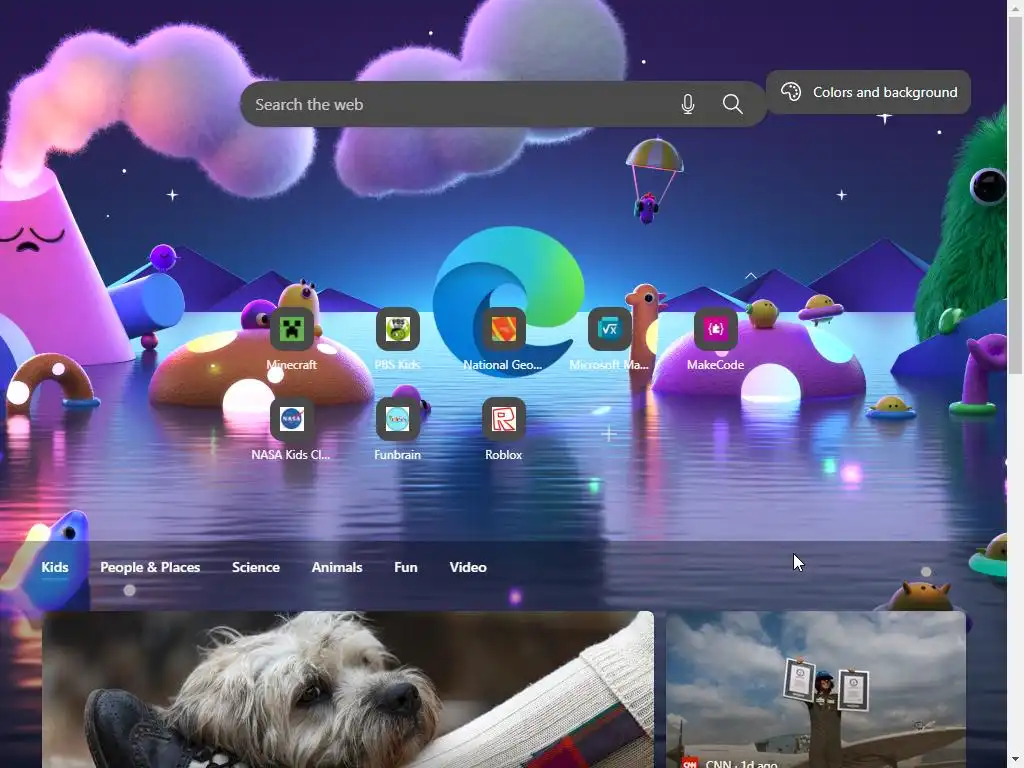Click the CNN source logo
Screen dimensions: 1024x768
(x=690, y=763)
